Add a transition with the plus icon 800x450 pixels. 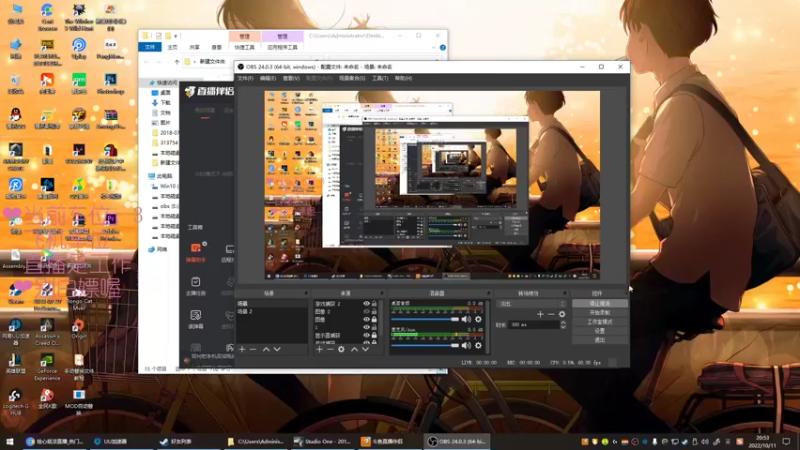point(540,314)
